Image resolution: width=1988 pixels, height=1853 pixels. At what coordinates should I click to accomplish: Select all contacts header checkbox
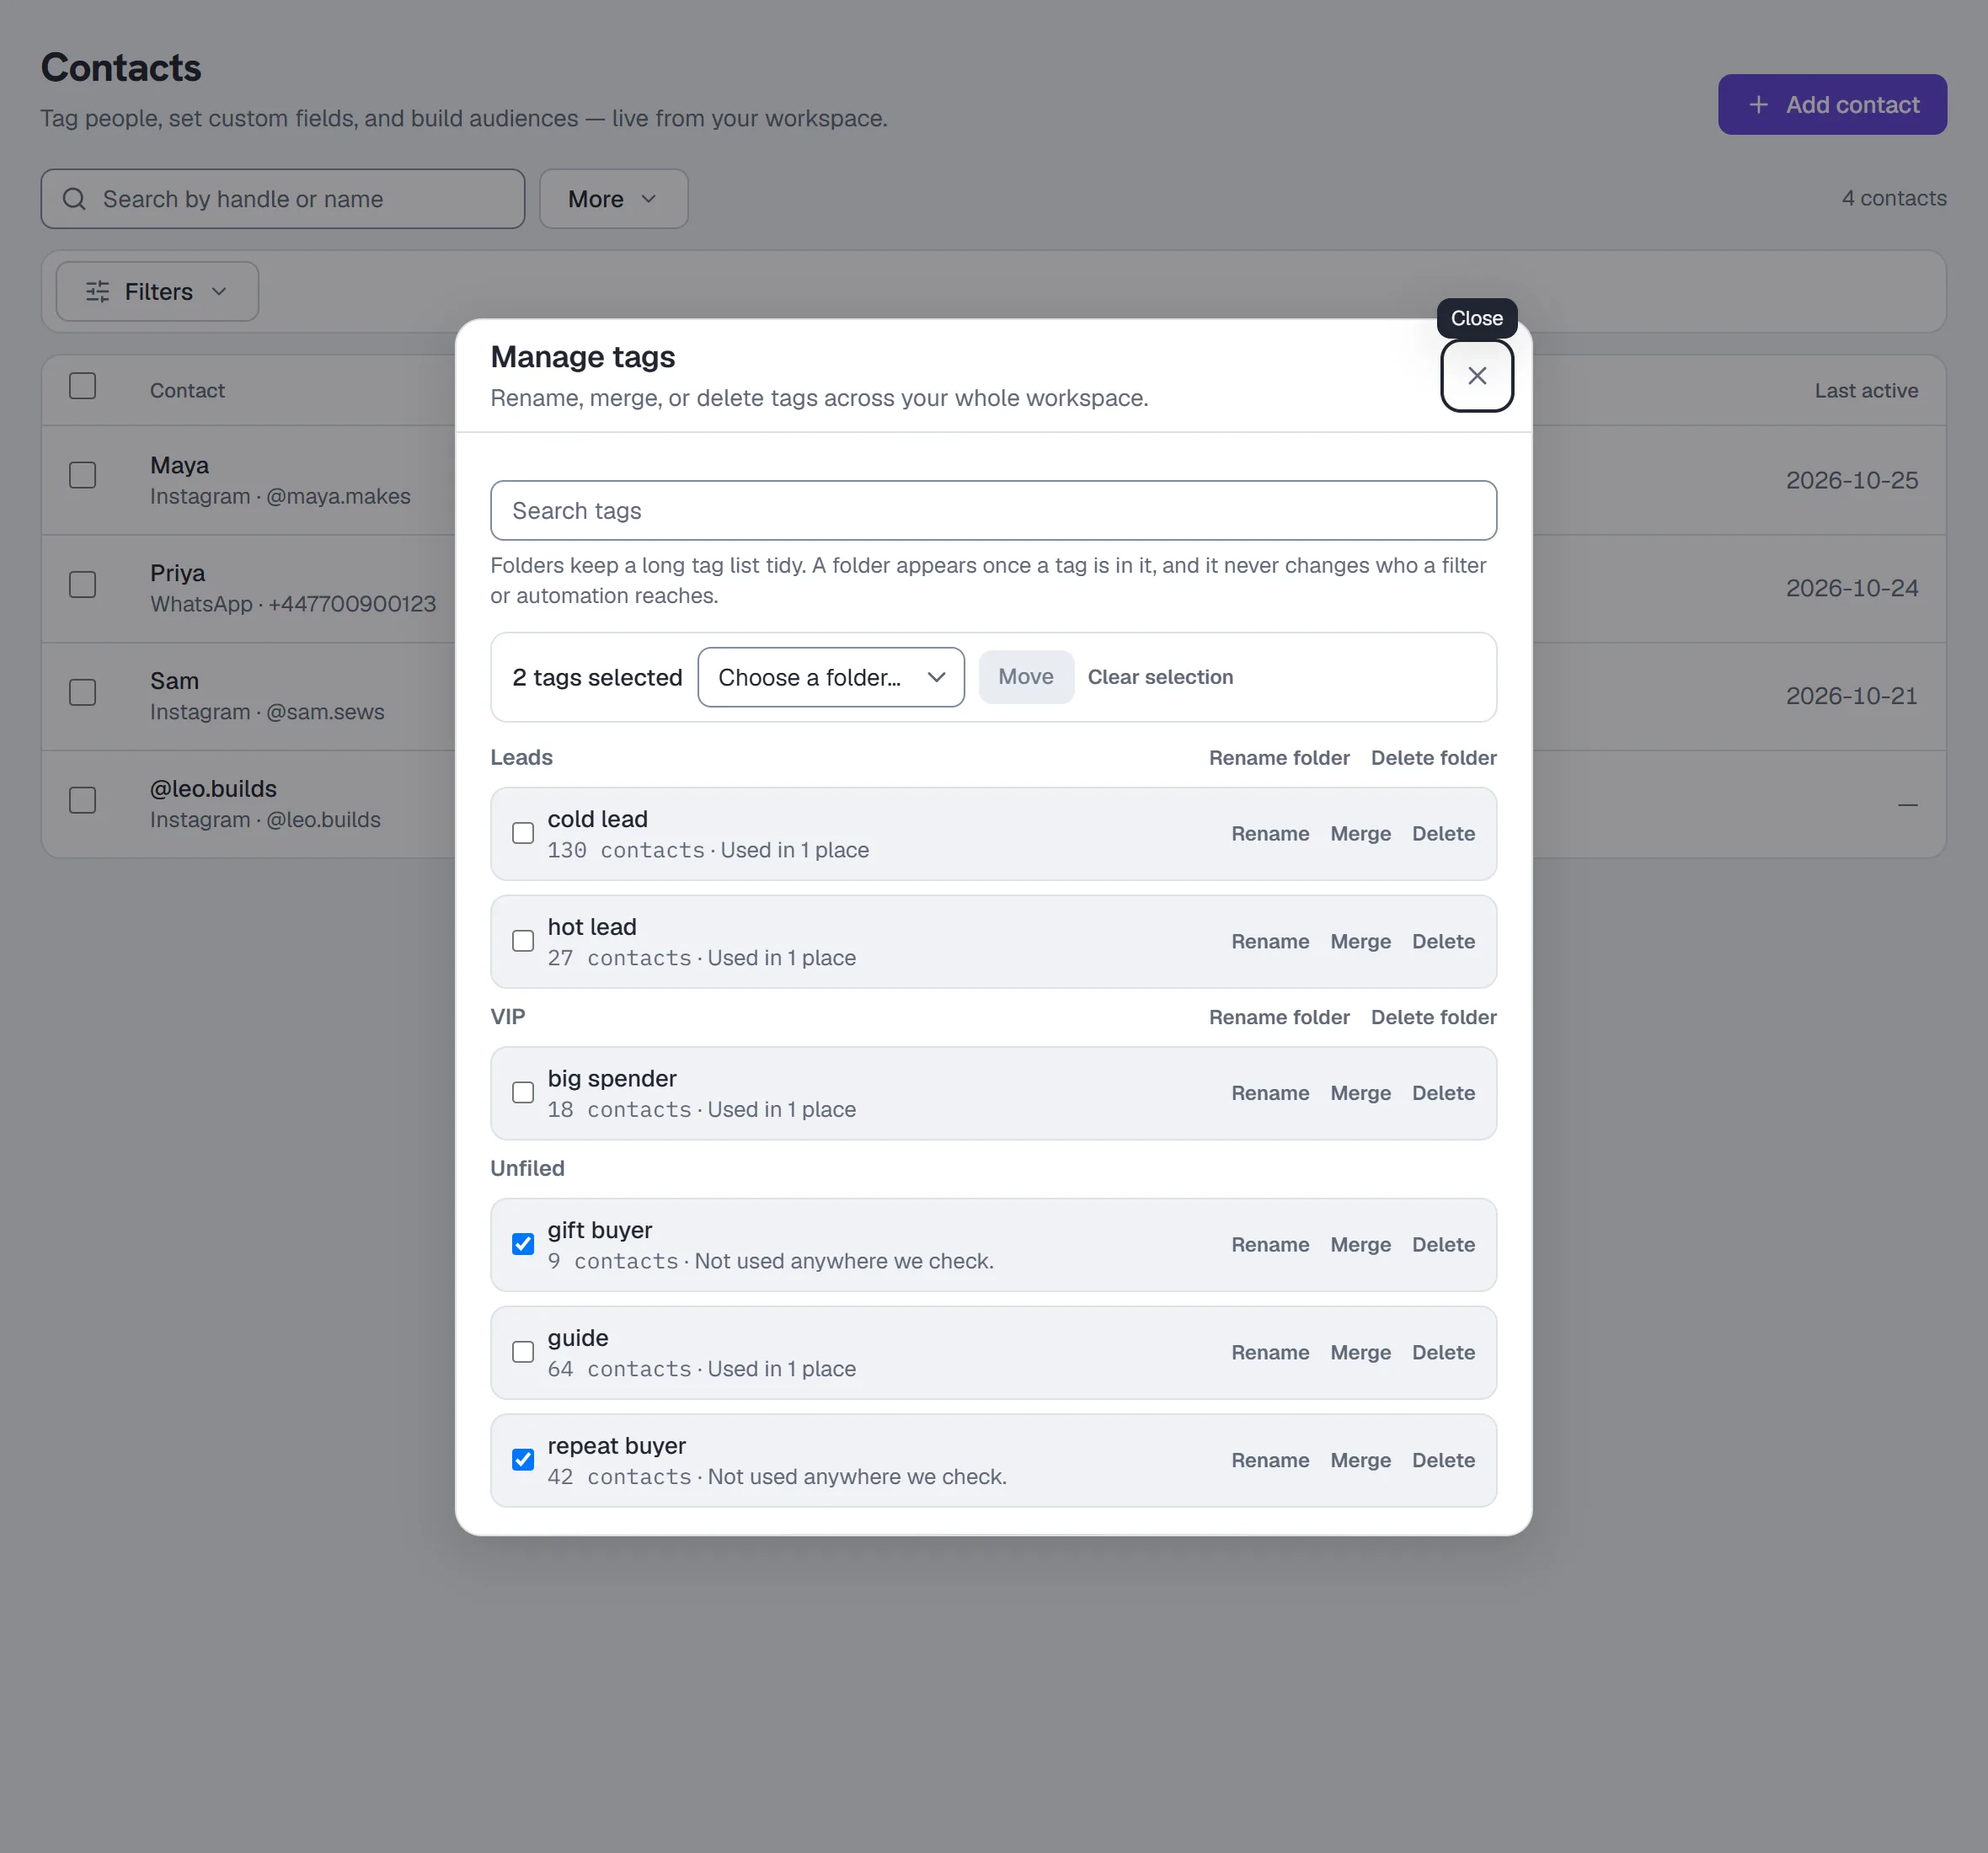click(x=83, y=387)
